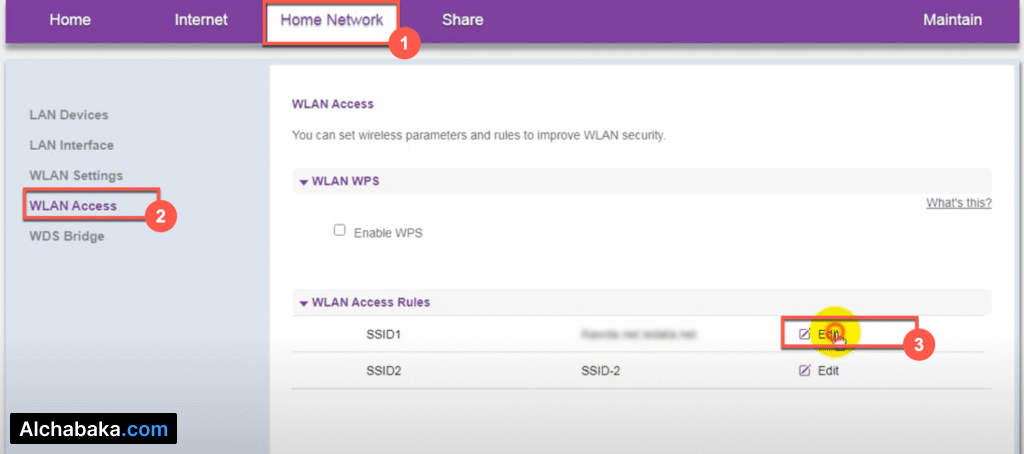Click the pencil edit icon for SSID1
This screenshot has height=454, width=1024.
pyautogui.click(x=804, y=334)
